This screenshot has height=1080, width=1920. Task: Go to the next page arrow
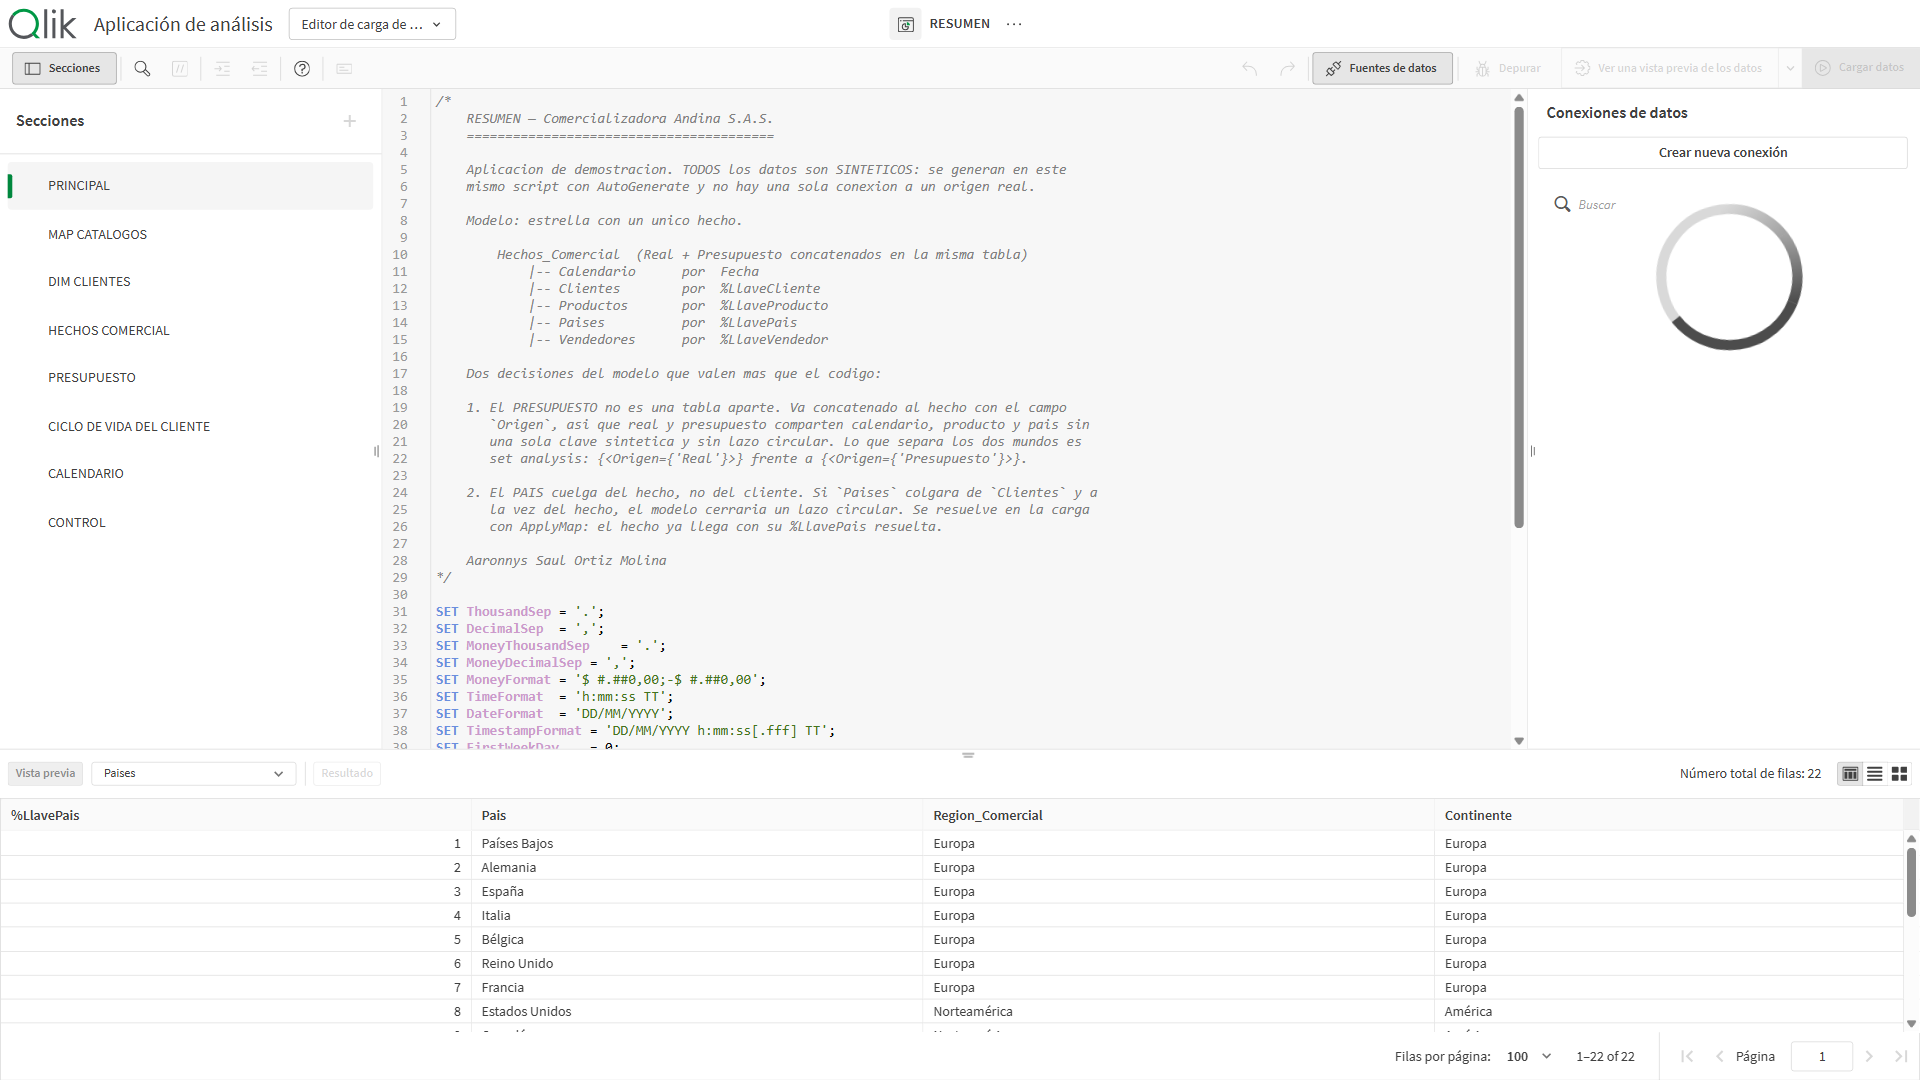point(1869,1056)
